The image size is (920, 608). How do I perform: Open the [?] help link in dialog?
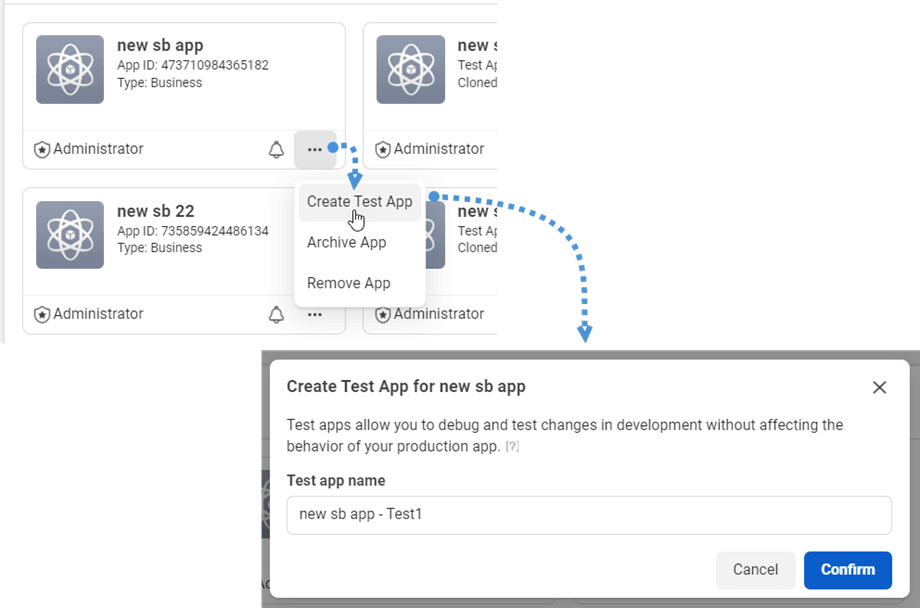[x=512, y=447]
